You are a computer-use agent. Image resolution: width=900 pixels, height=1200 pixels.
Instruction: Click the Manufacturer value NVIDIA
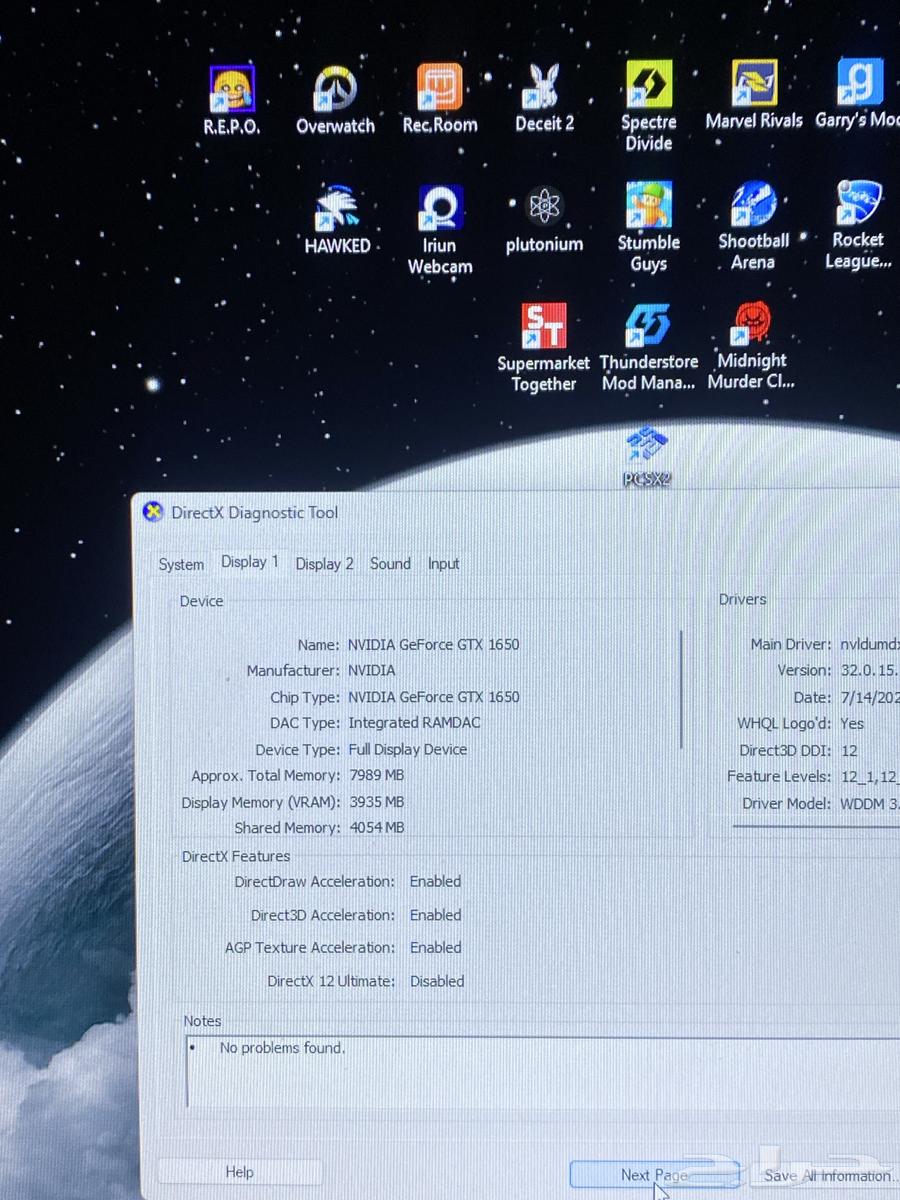(x=371, y=671)
